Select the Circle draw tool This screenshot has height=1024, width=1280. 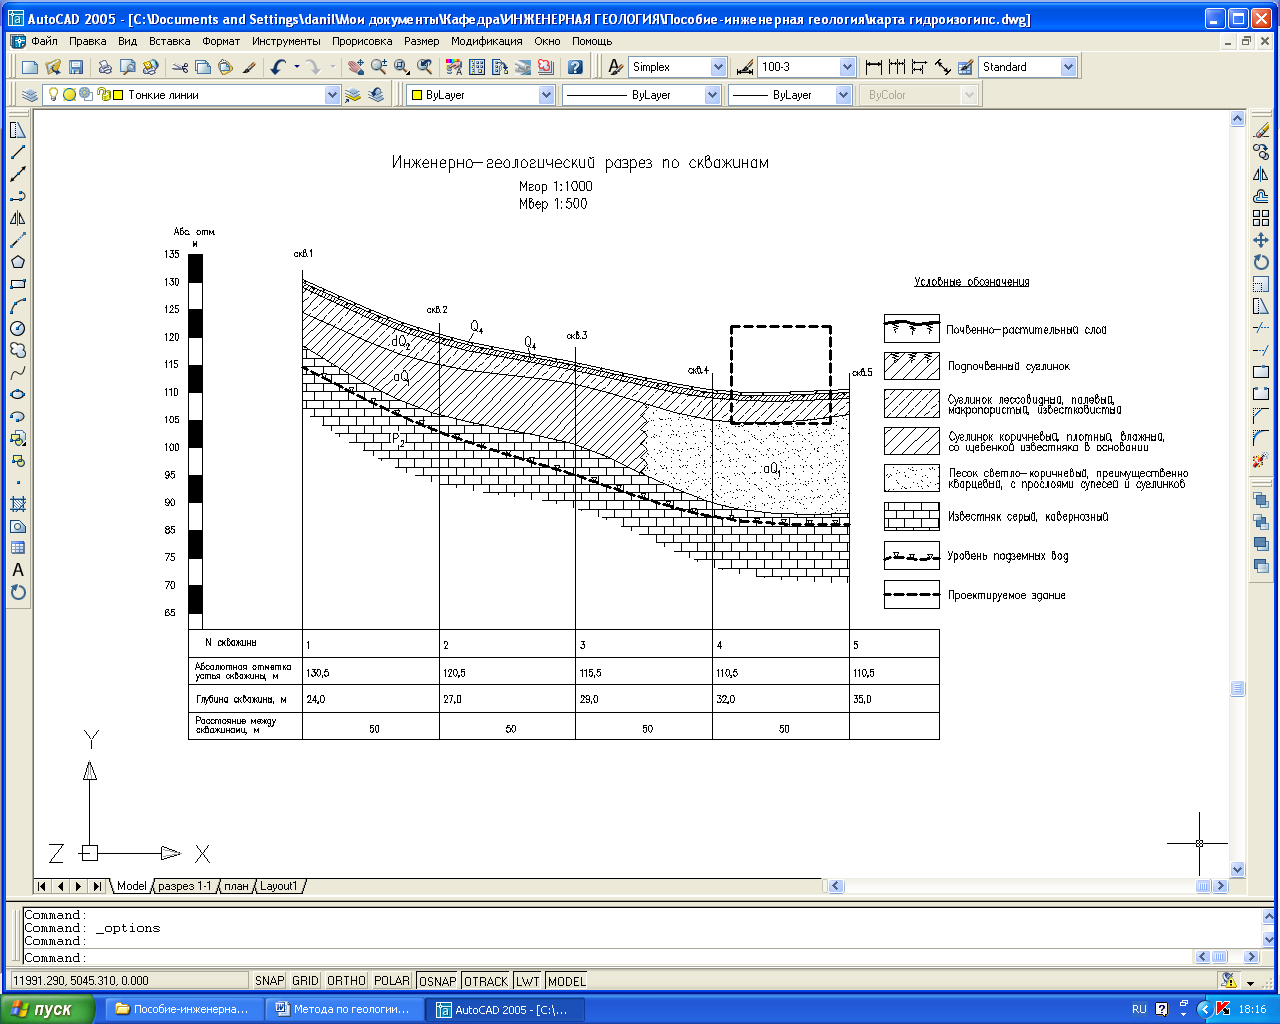pos(18,328)
